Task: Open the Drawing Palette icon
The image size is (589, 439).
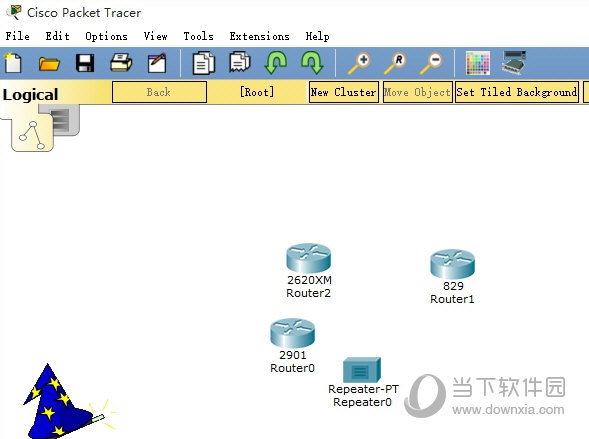Action: click(x=478, y=63)
